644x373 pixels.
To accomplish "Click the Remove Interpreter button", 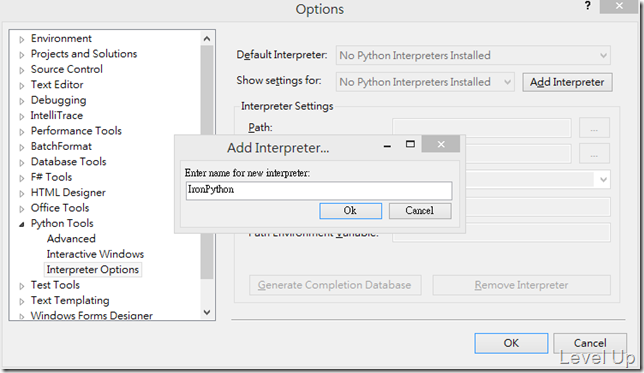I will pos(521,285).
